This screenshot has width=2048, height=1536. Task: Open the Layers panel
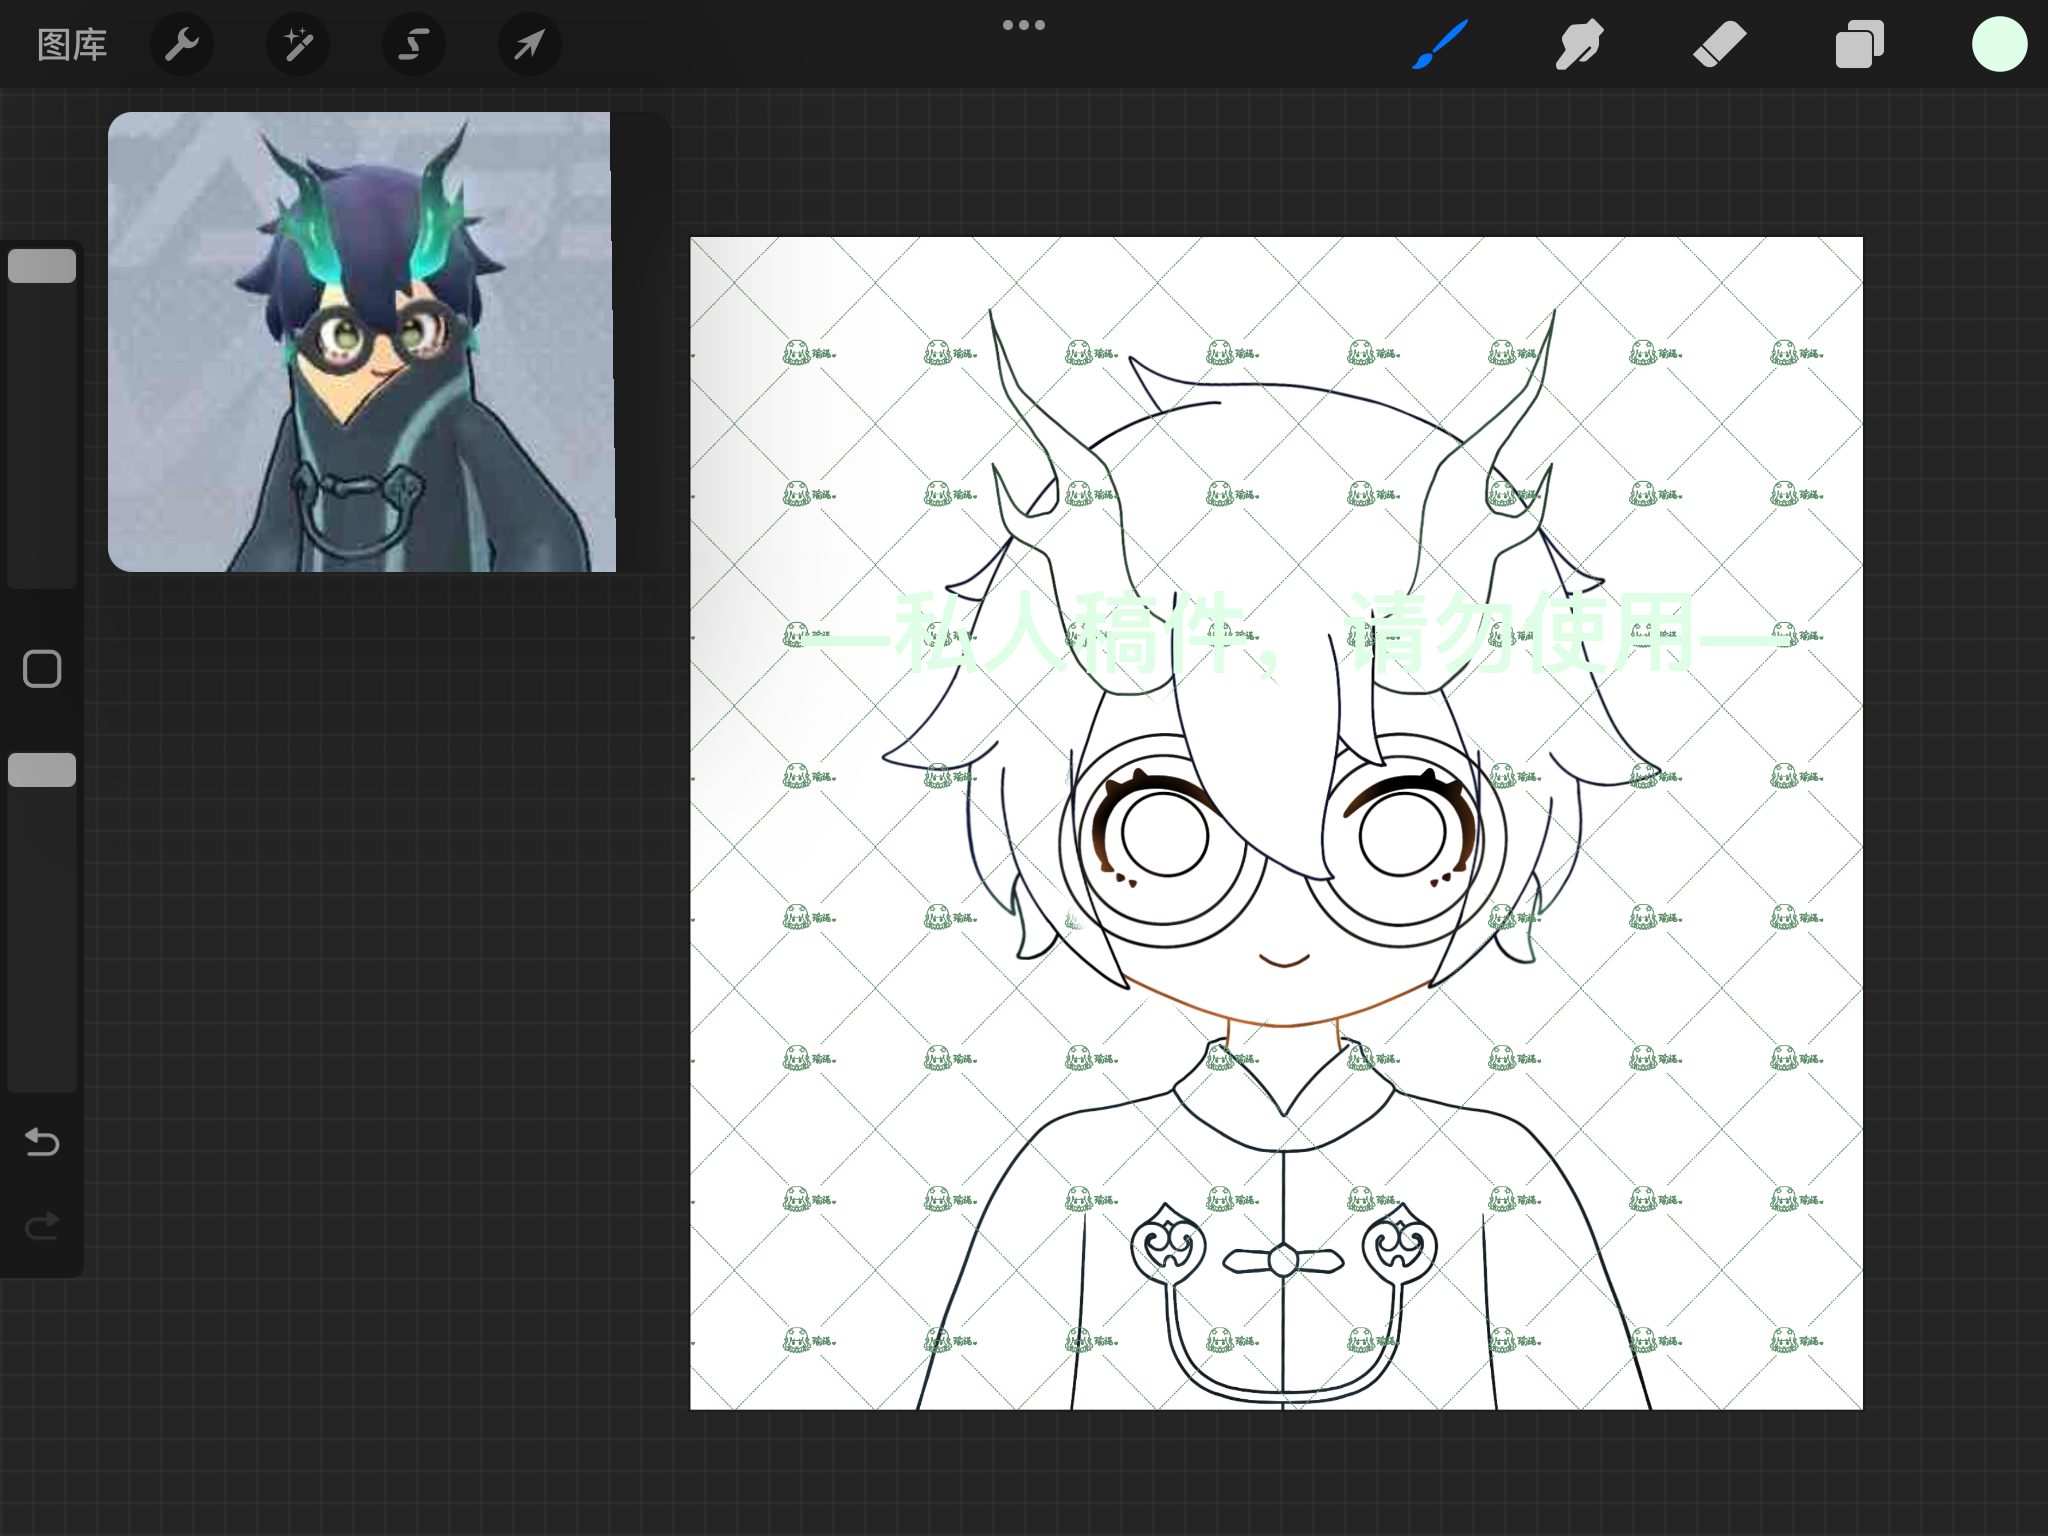click(1860, 45)
